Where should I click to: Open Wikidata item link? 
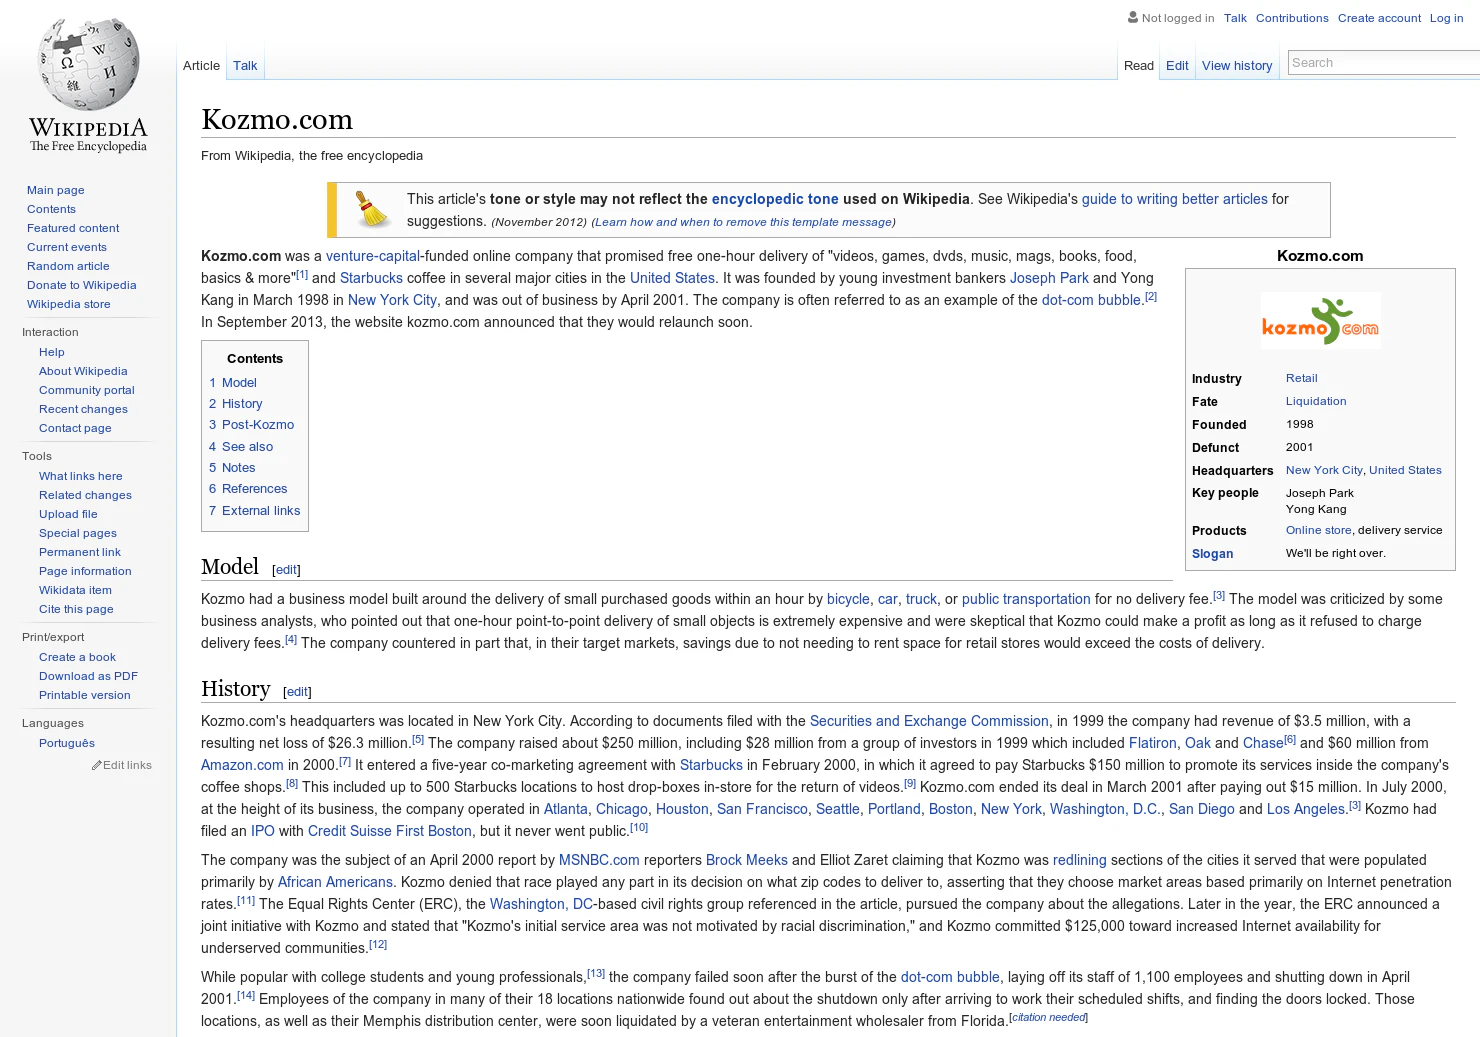75,590
